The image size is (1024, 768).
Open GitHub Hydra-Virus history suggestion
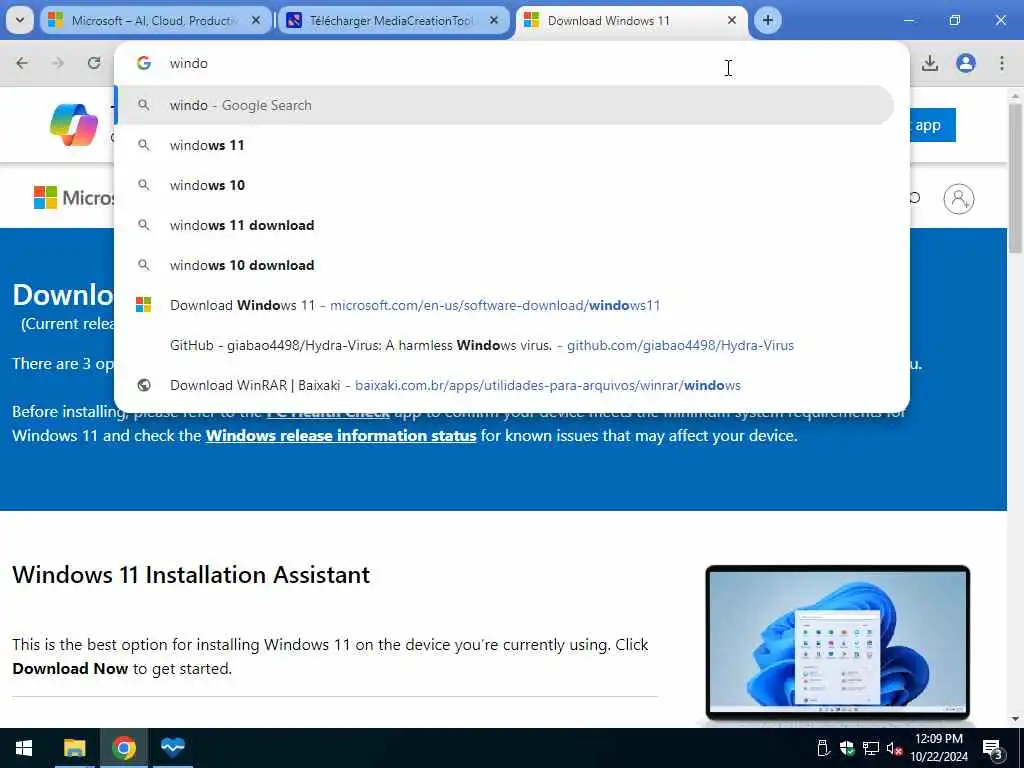tap(504, 345)
